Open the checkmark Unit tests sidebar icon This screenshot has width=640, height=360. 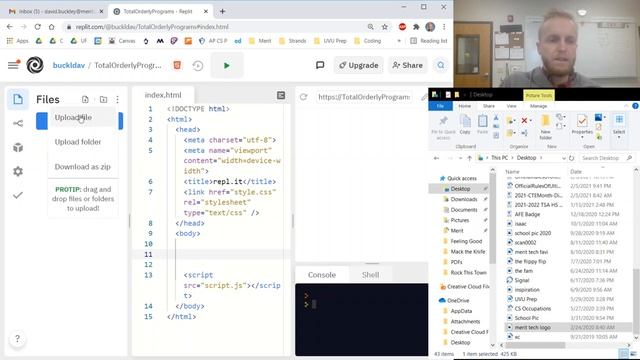(x=18, y=195)
